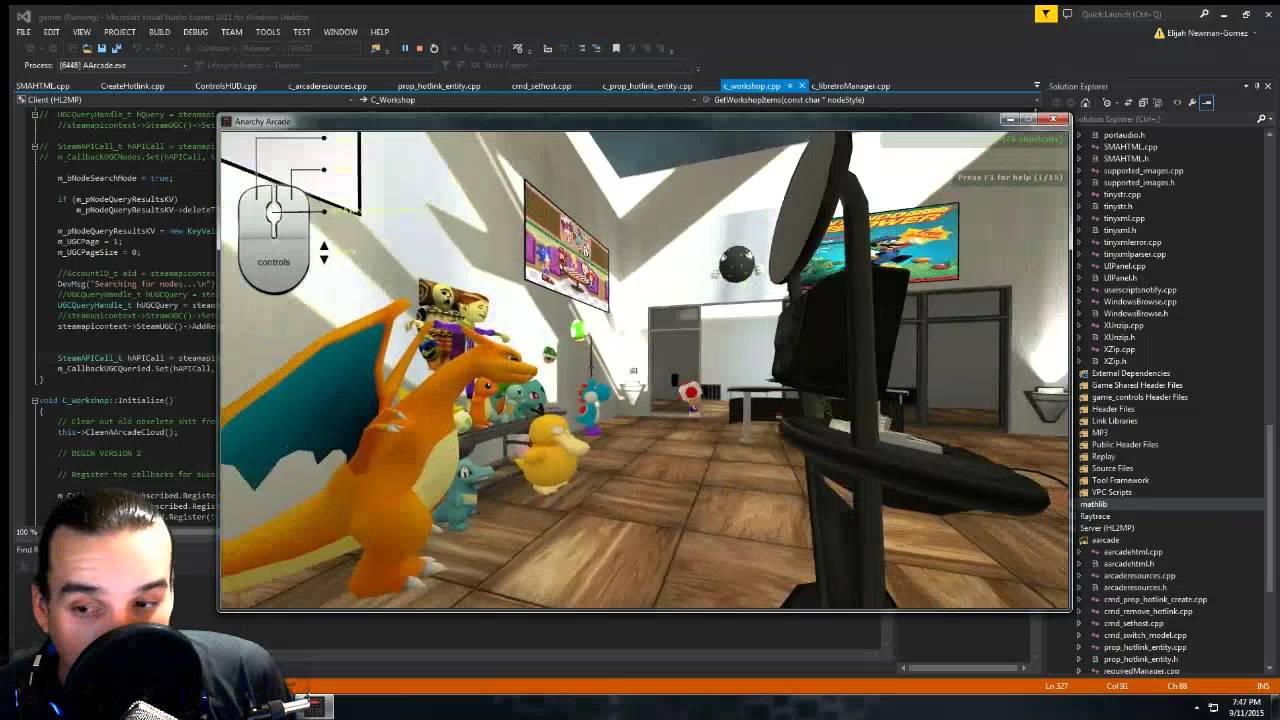
Task: Click the Solution Explorer search magnifier icon
Action: [1261, 119]
